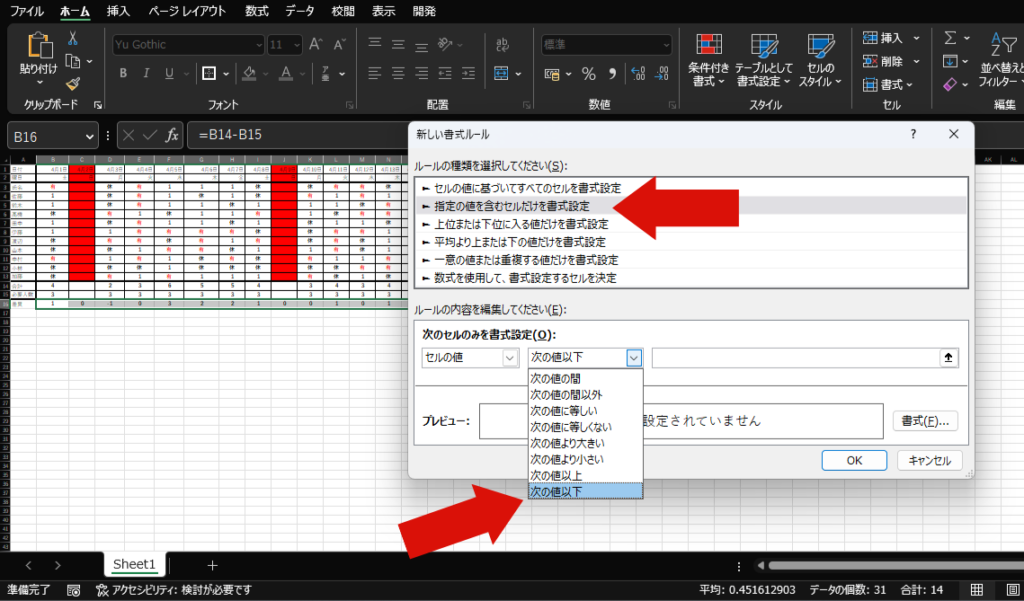The width and height of the screenshot is (1024, 601).
Task: Choose 次の値より小さい from operator list
Action: 585,459
